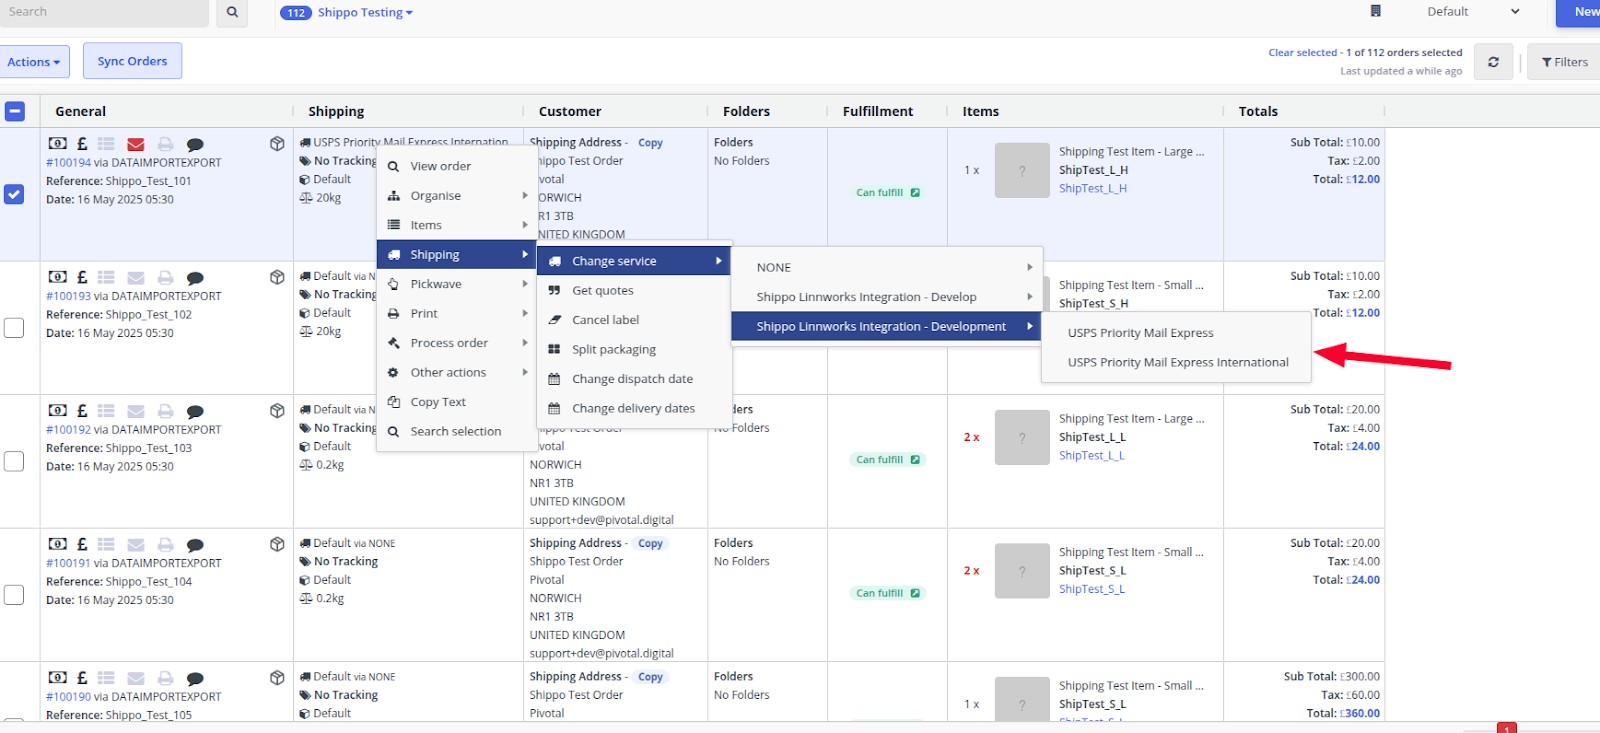Expand the Process order submenu
This screenshot has width=1600, height=733.
click(x=457, y=343)
